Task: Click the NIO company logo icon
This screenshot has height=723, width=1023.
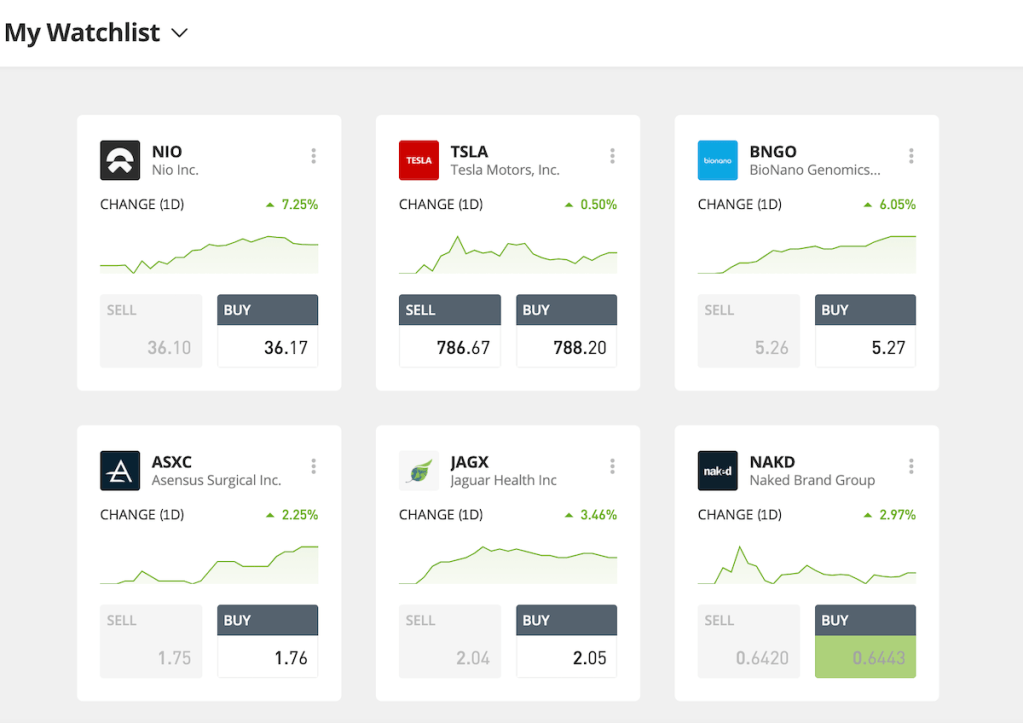Action: click(x=120, y=160)
